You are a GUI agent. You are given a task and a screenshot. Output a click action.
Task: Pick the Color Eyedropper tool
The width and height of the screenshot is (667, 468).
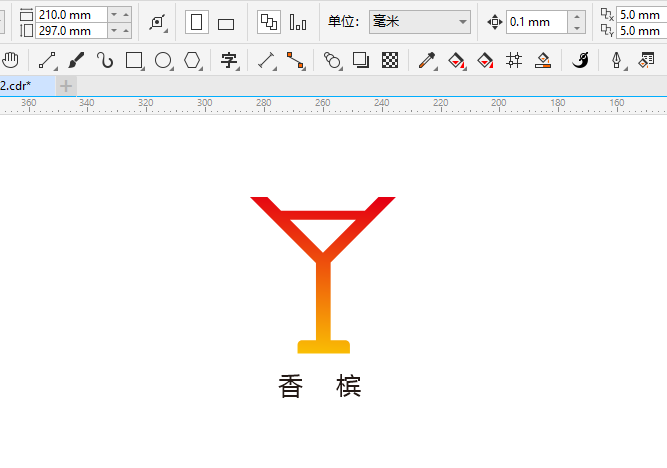427,60
